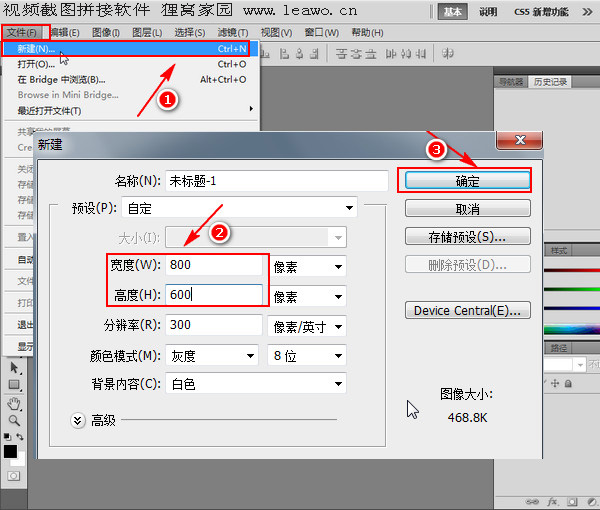
Task: Expand the 高级 options chevron
Action: 78,421
